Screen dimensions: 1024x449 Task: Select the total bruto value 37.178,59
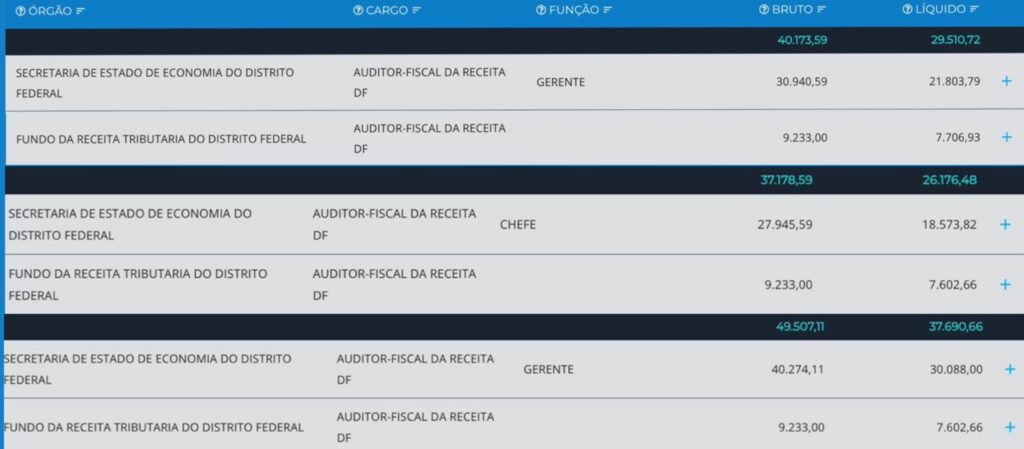click(x=787, y=180)
